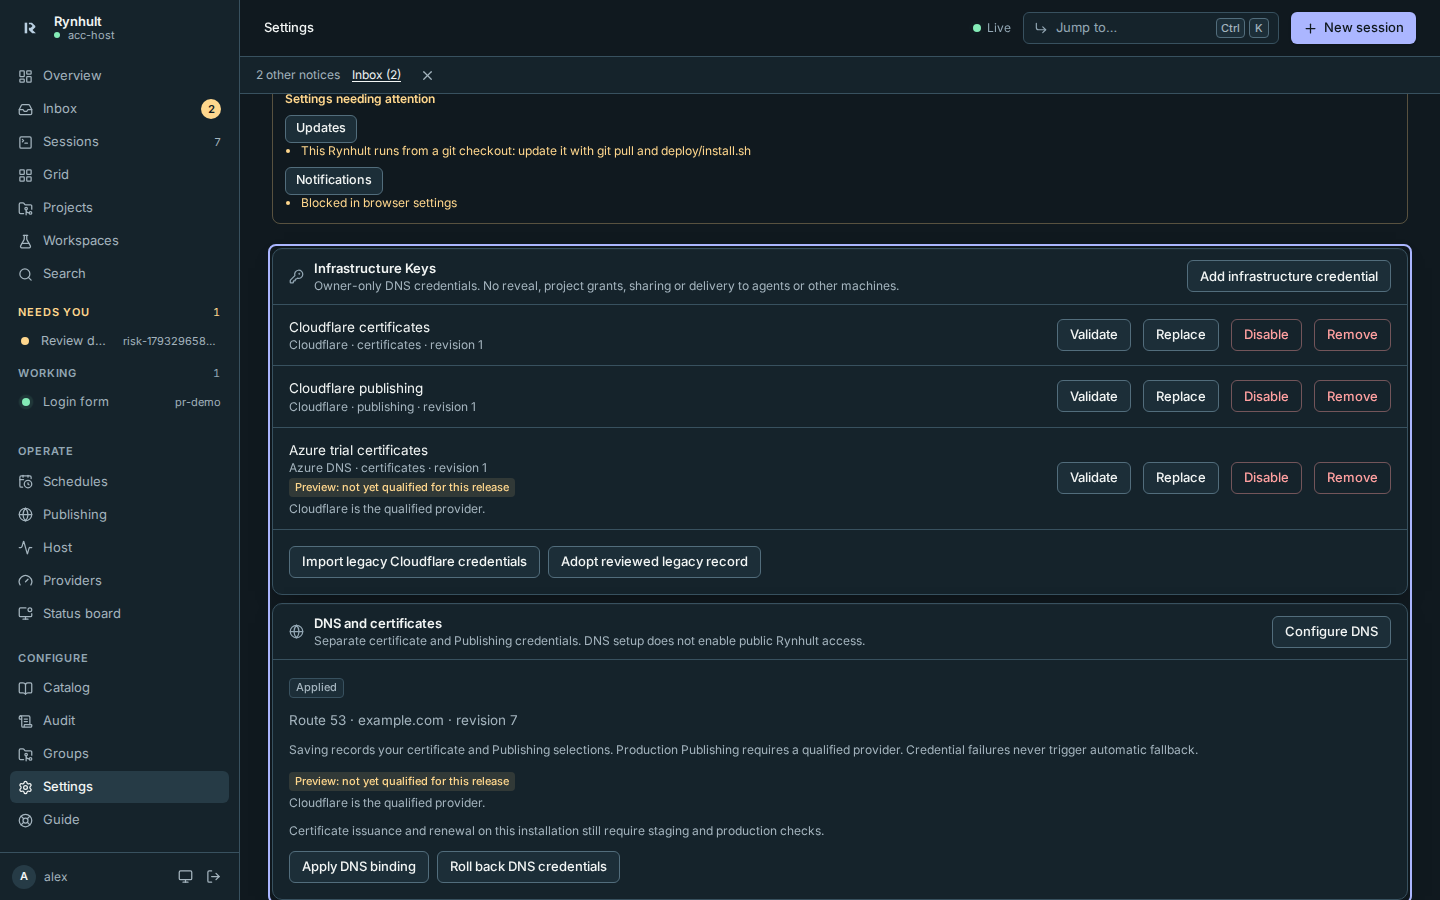Roll back DNS credentials

528,867
